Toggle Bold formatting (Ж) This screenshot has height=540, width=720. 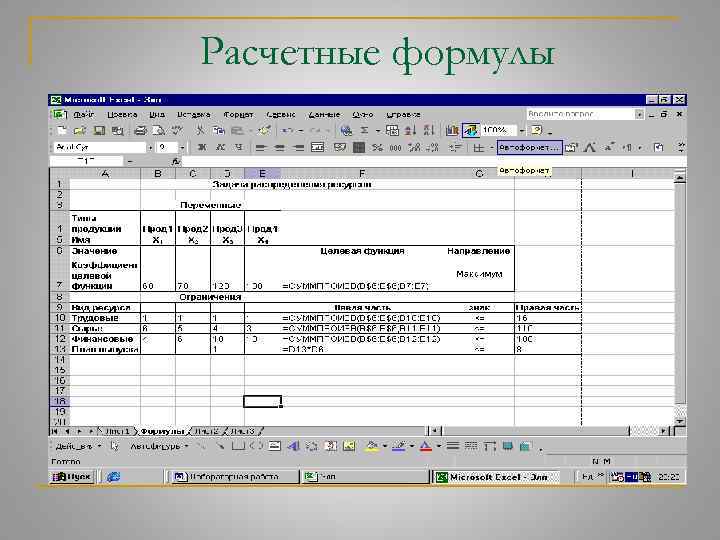202,147
